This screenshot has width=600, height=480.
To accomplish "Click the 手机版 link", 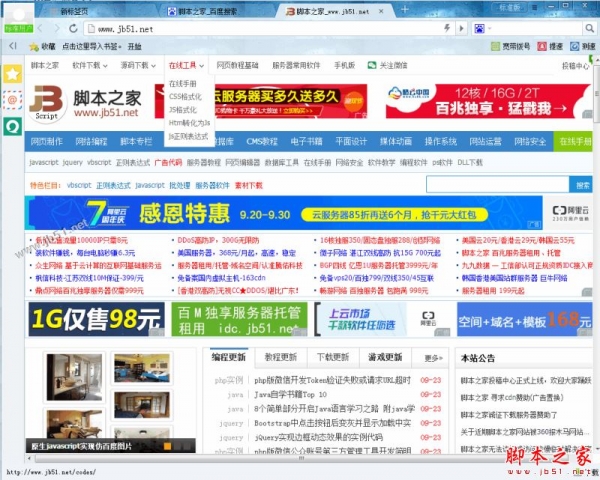I will pos(344,65).
